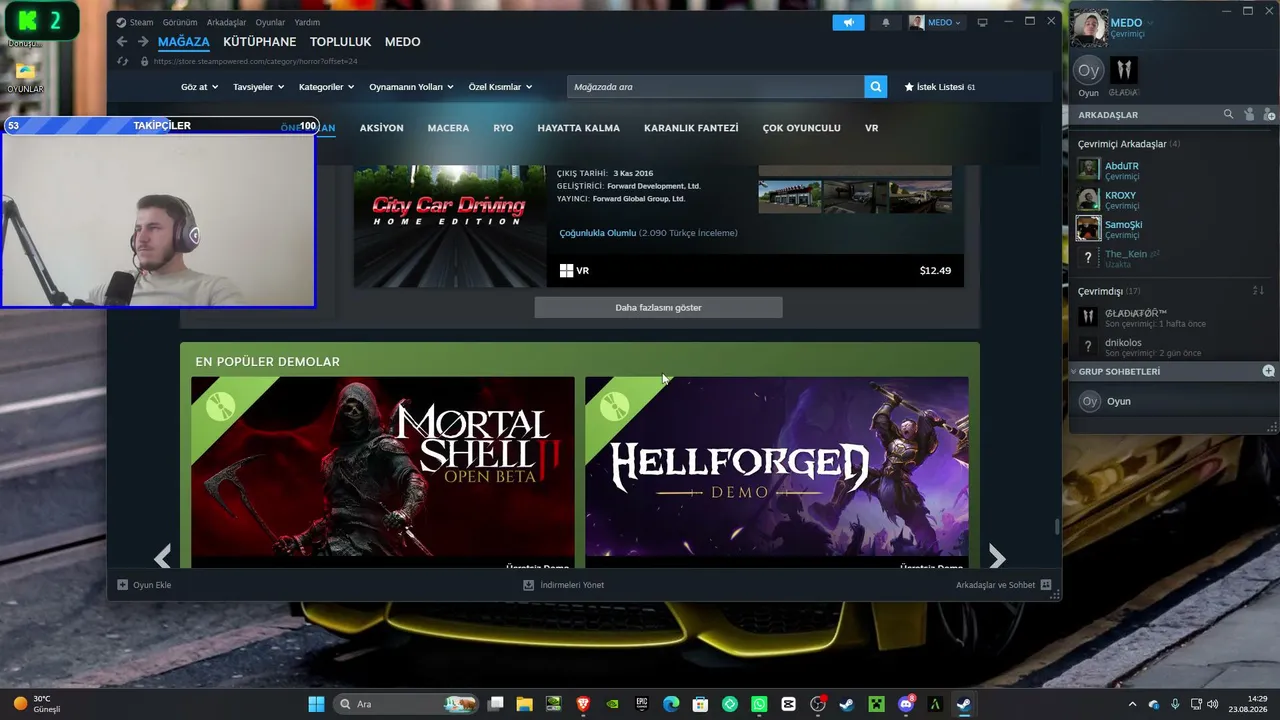Expand the 'Oynamanın Yolları' dropdown
Image resolution: width=1280 pixels, height=720 pixels.
click(x=411, y=87)
